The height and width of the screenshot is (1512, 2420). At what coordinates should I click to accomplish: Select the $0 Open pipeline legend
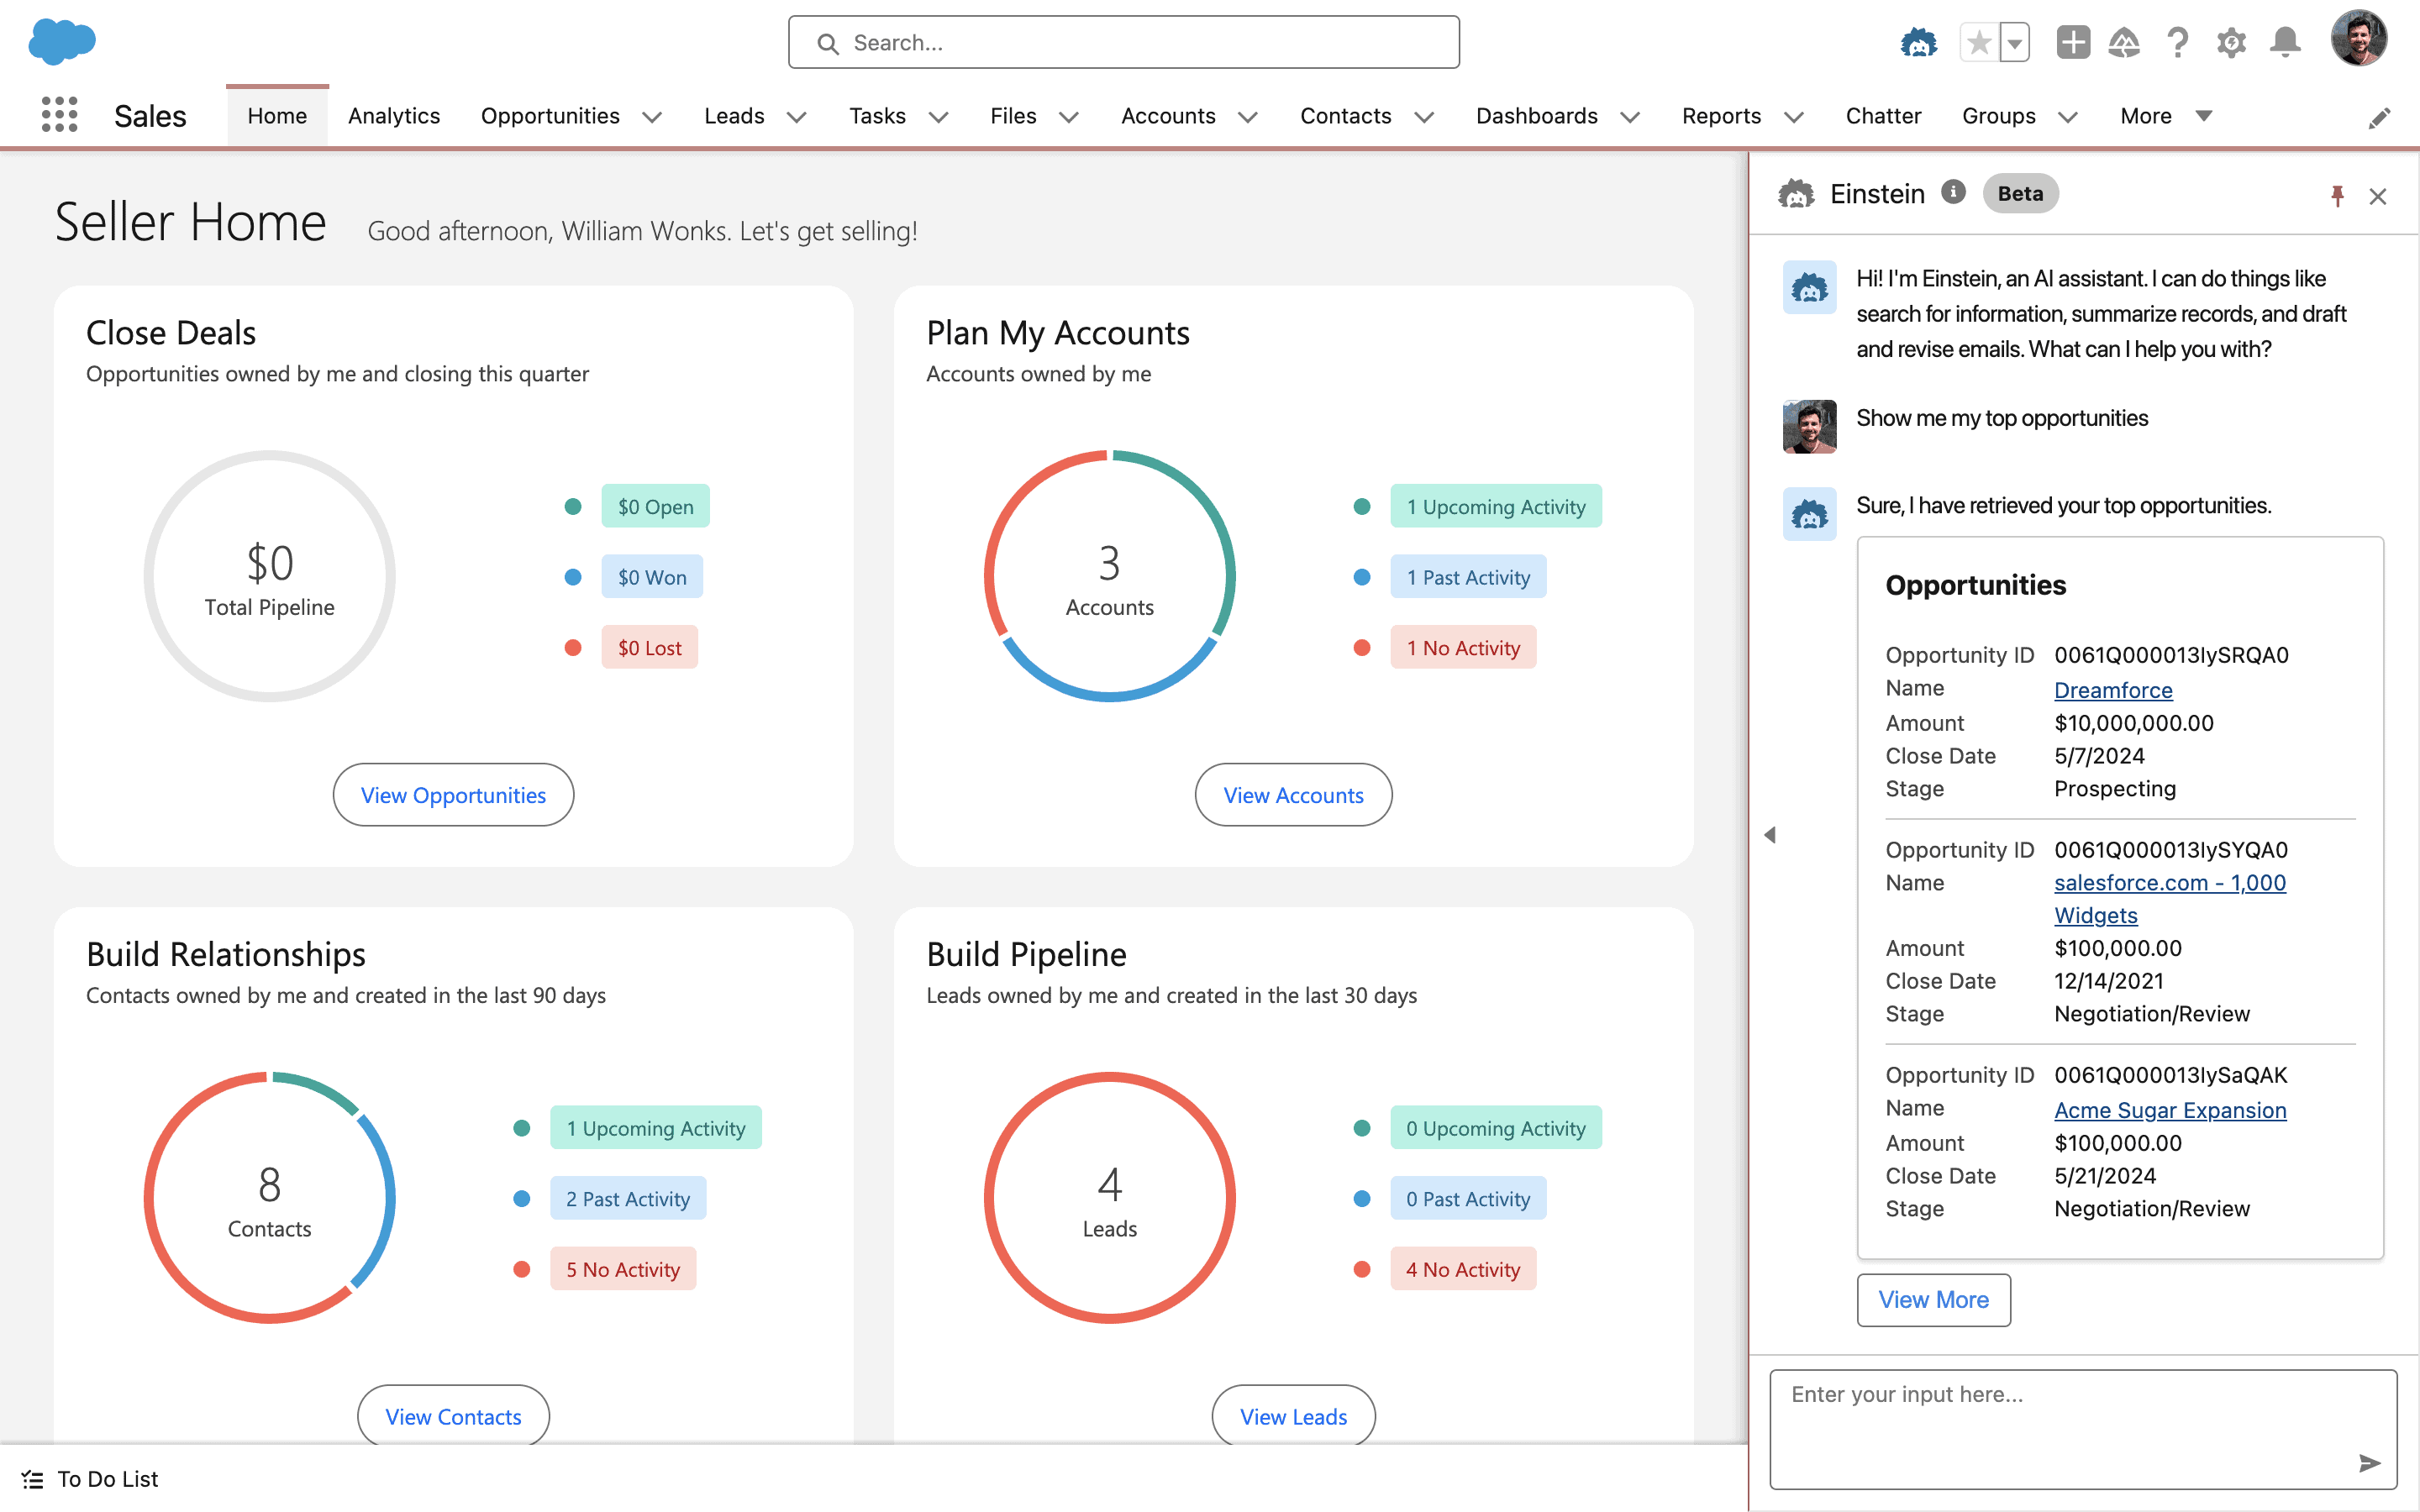pyautogui.click(x=655, y=507)
